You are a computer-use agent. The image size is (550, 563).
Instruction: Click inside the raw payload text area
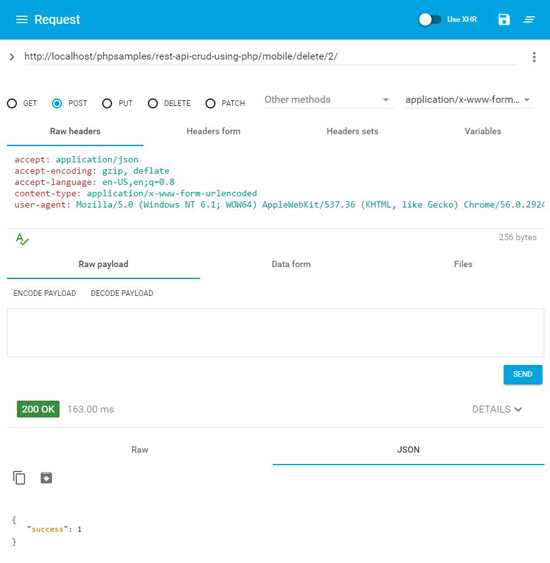coord(275,333)
